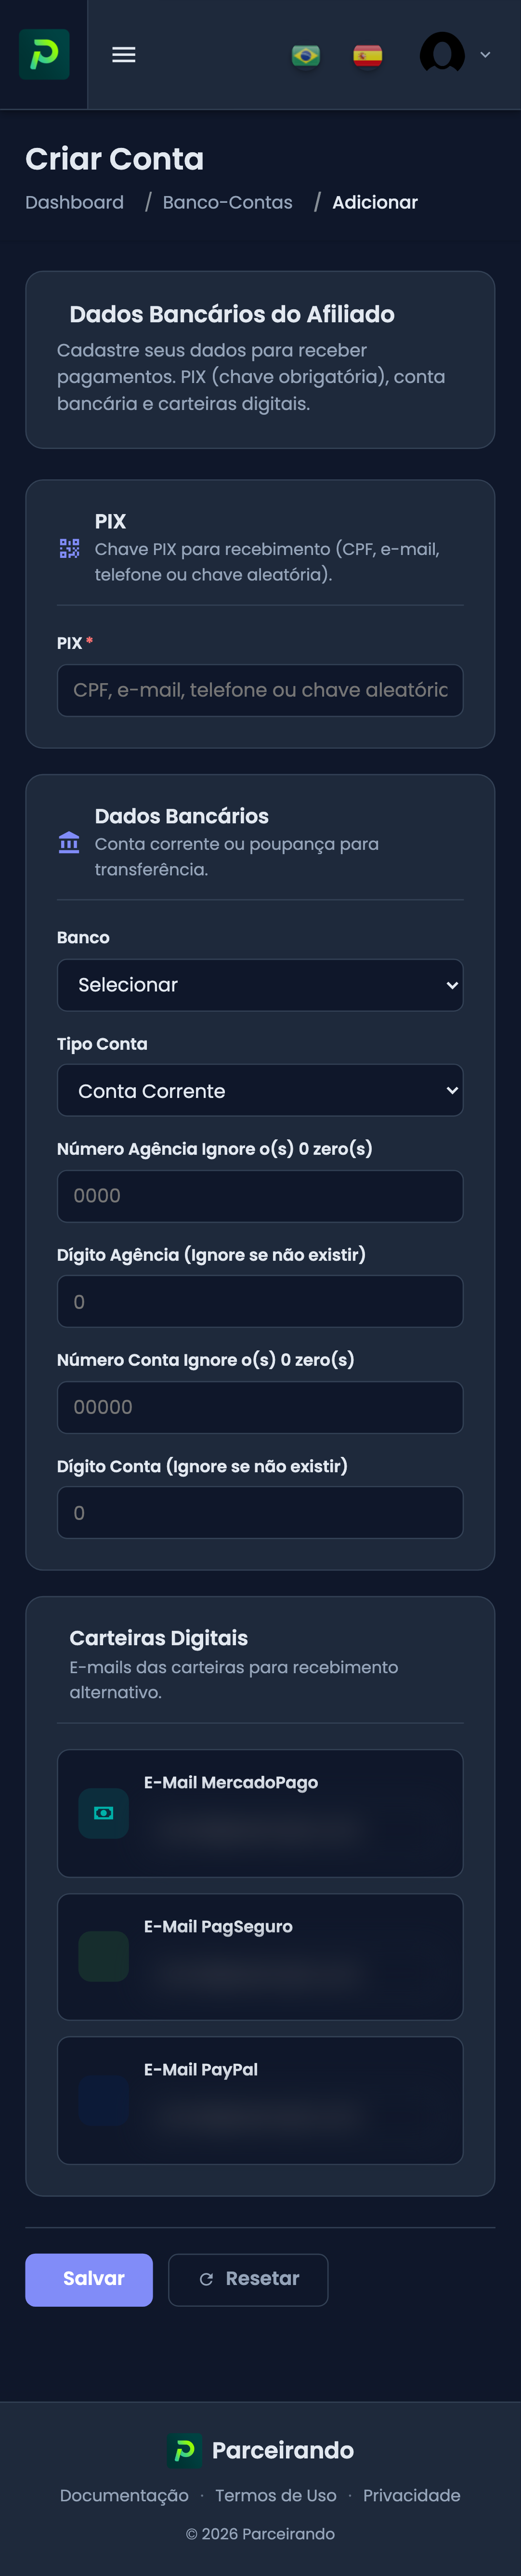Open Banco-Contas from the breadcrumb

pos(227,202)
